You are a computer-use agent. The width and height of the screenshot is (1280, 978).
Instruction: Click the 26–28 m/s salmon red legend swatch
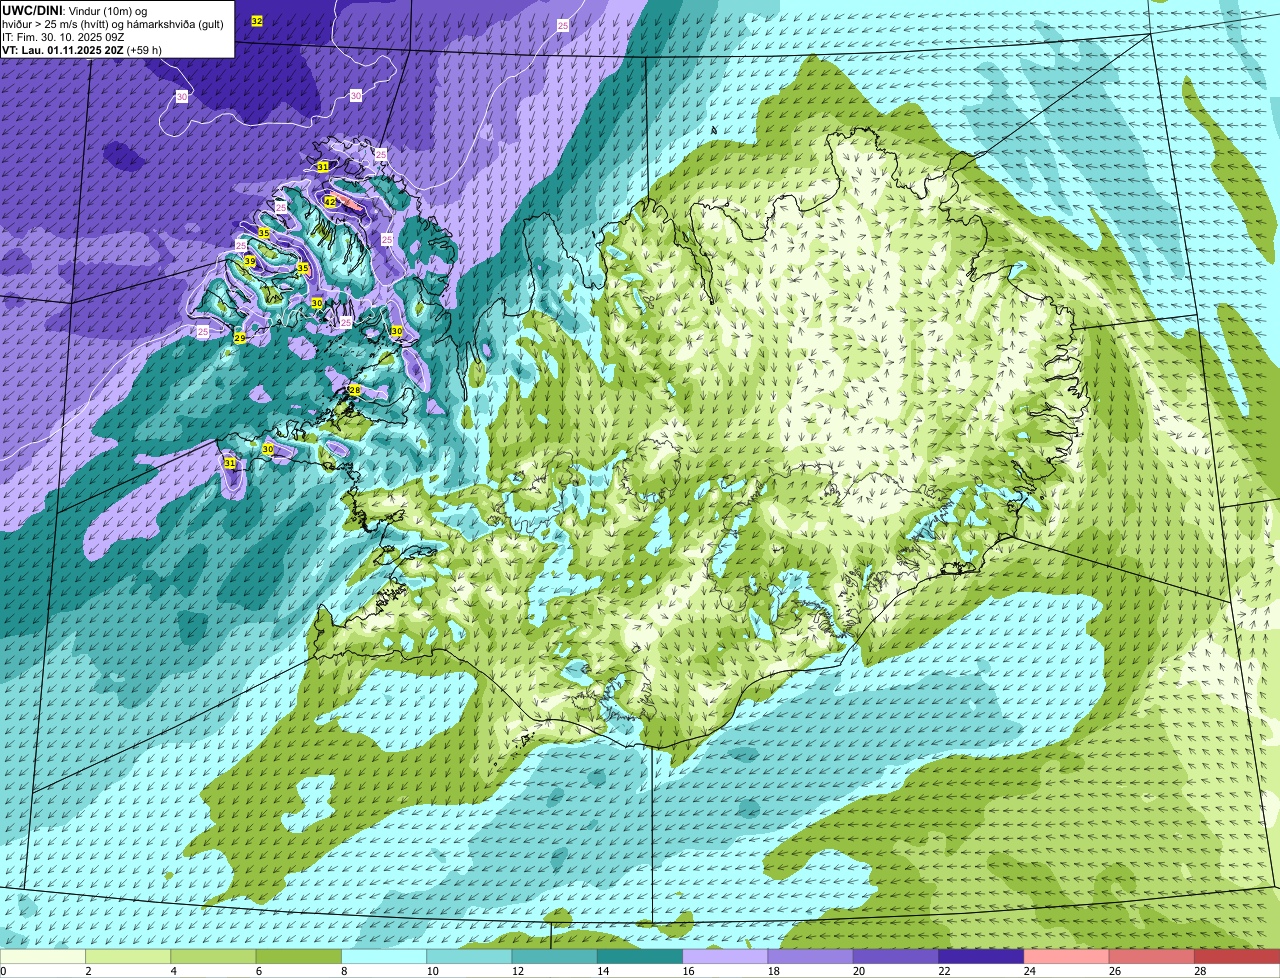1152,957
